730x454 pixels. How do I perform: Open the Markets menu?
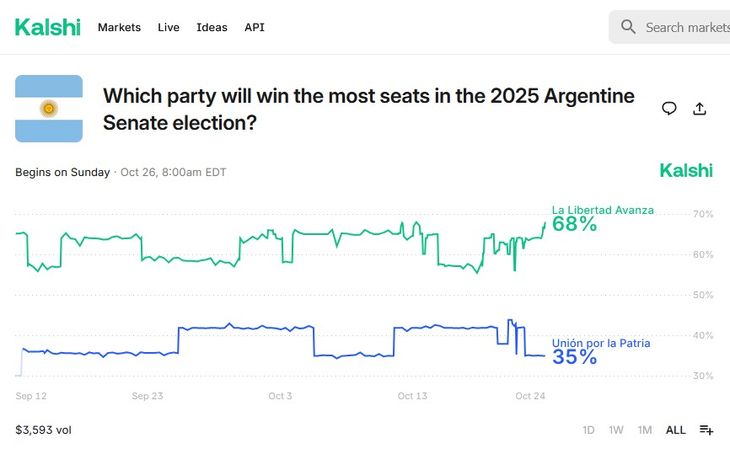click(119, 27)
